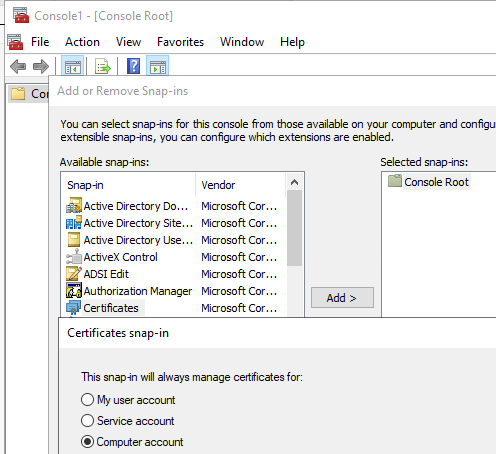
Task: Click the Back arrow toolbar icon
Action: (x=18, y=66)
